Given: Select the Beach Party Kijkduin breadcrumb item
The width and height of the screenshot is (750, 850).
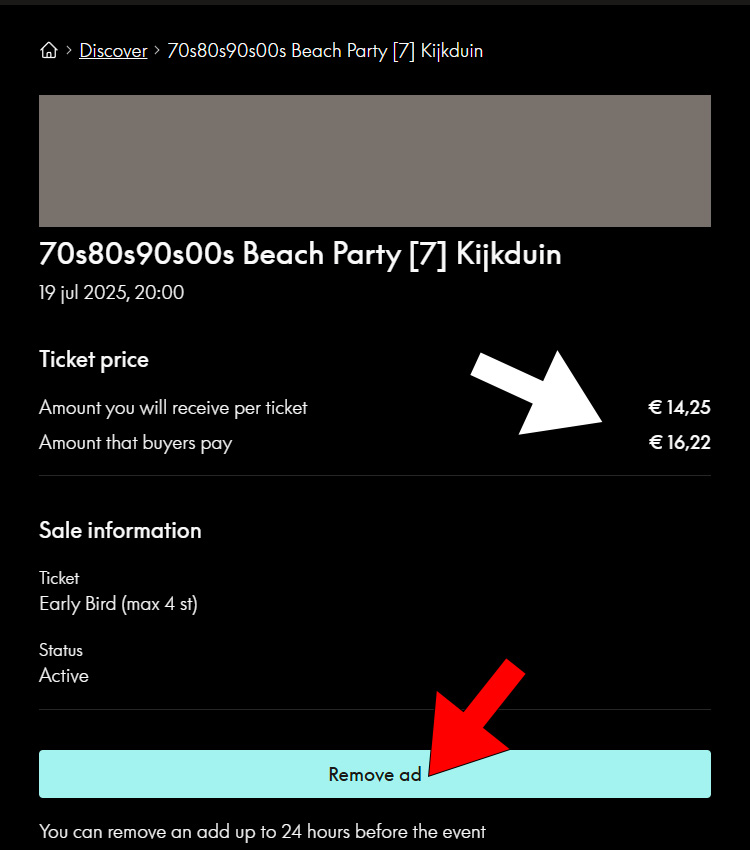Looking at the screenshot, I should point(325,51).
